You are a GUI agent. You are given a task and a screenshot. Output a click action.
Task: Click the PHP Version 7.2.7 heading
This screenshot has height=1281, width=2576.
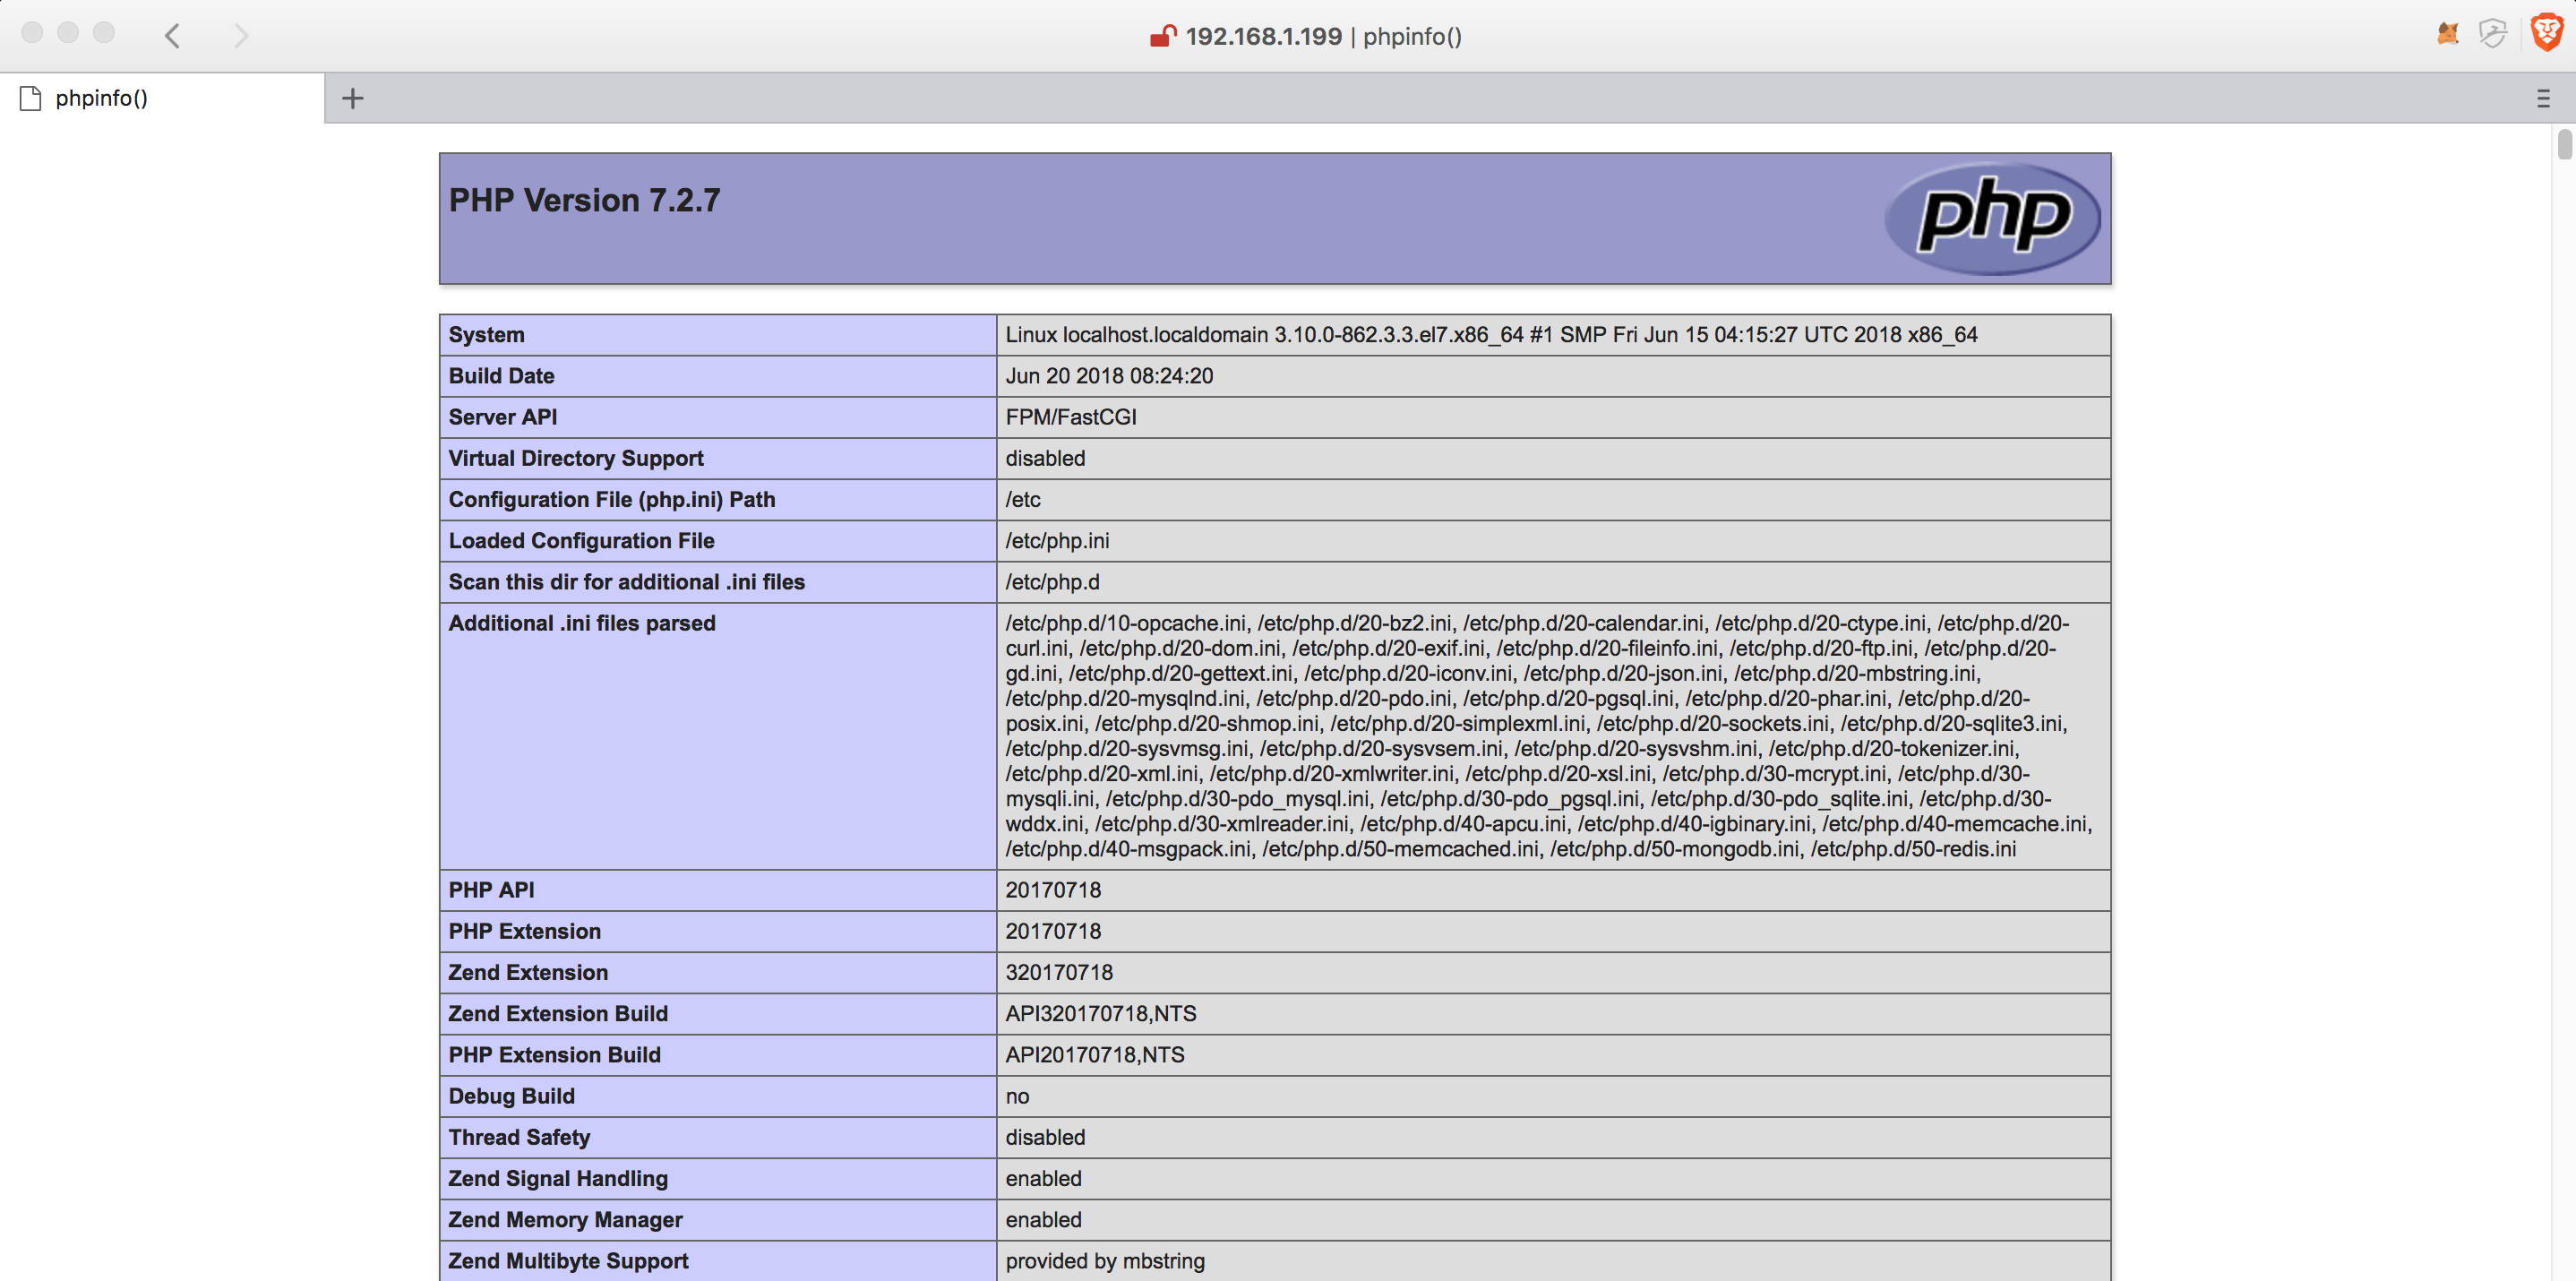coord(584,200)
